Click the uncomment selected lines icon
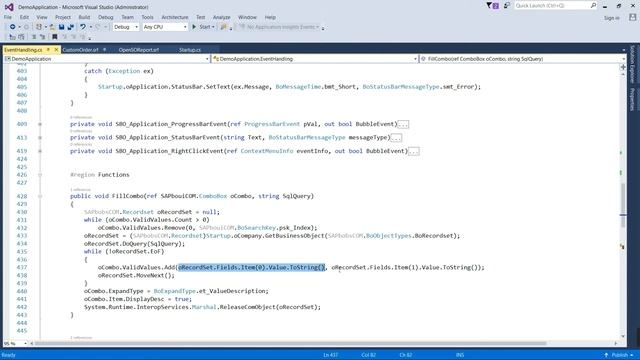Image resolution: width=640 pixels, height=360 pixels. [42, 37]
